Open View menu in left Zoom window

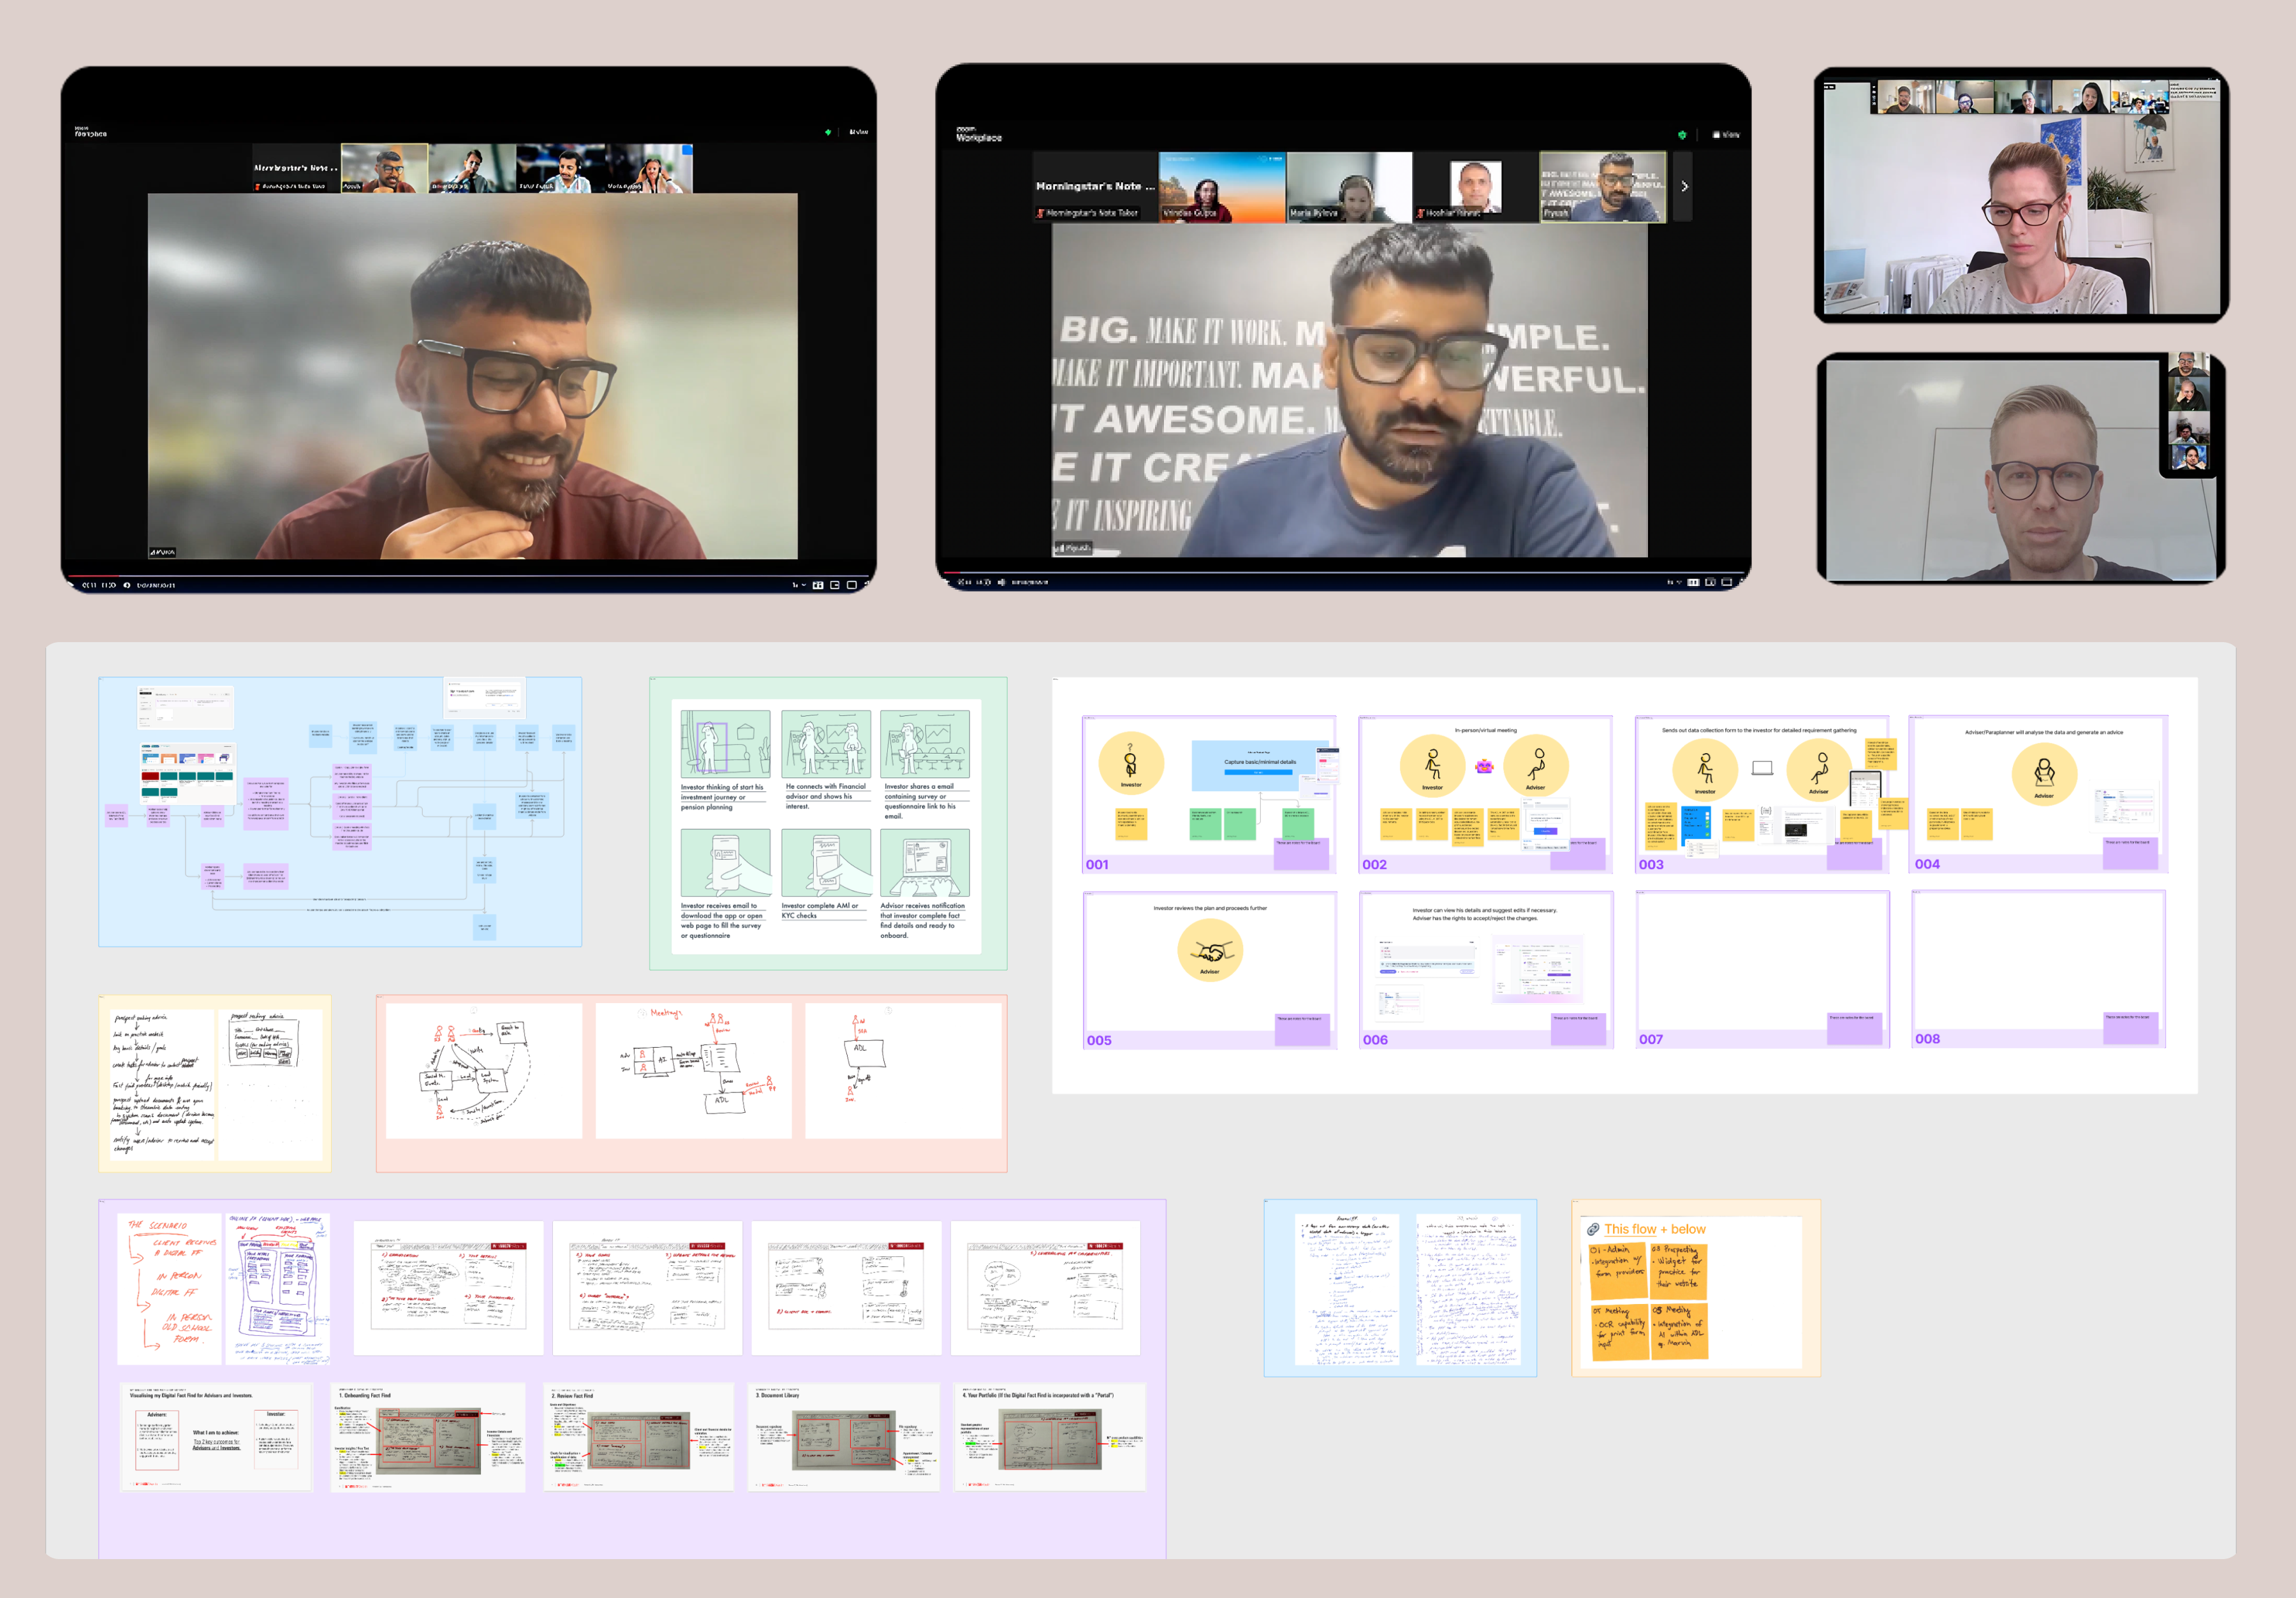pyautogui.click(x=858, y=131)
